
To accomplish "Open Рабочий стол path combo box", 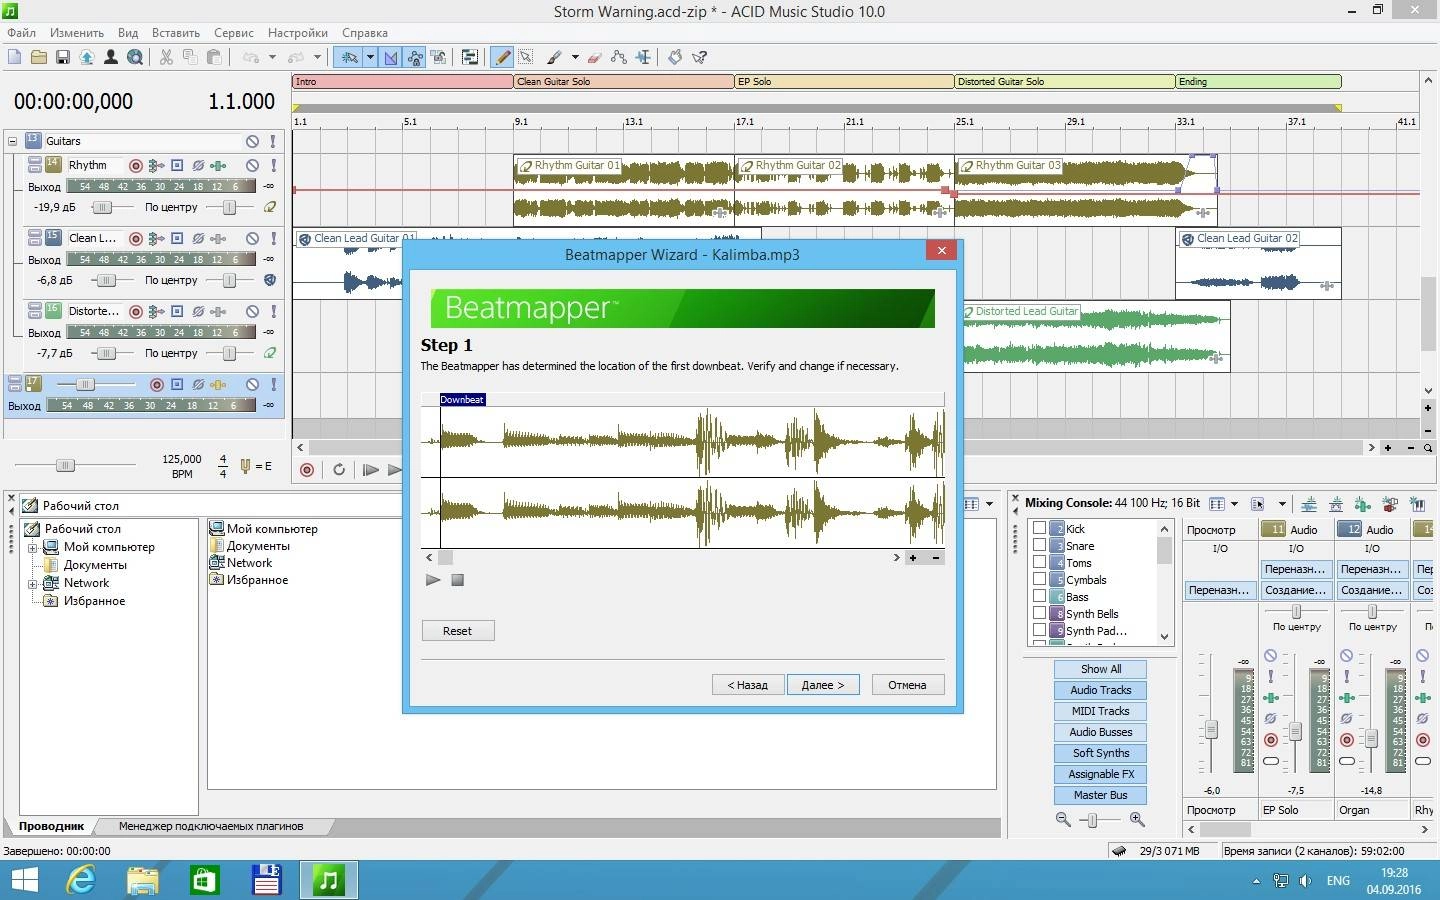I will (x=210, y=505).
